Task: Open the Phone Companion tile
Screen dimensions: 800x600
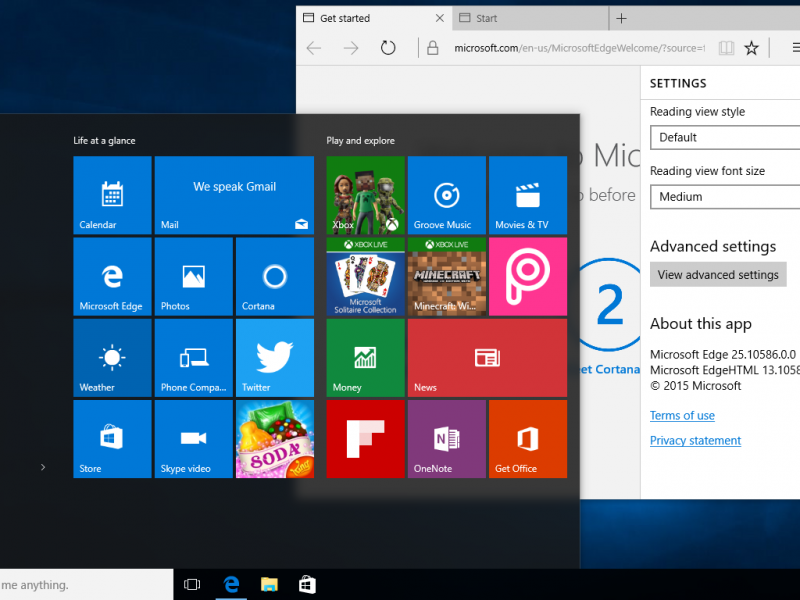Action: tap(193, 357)
